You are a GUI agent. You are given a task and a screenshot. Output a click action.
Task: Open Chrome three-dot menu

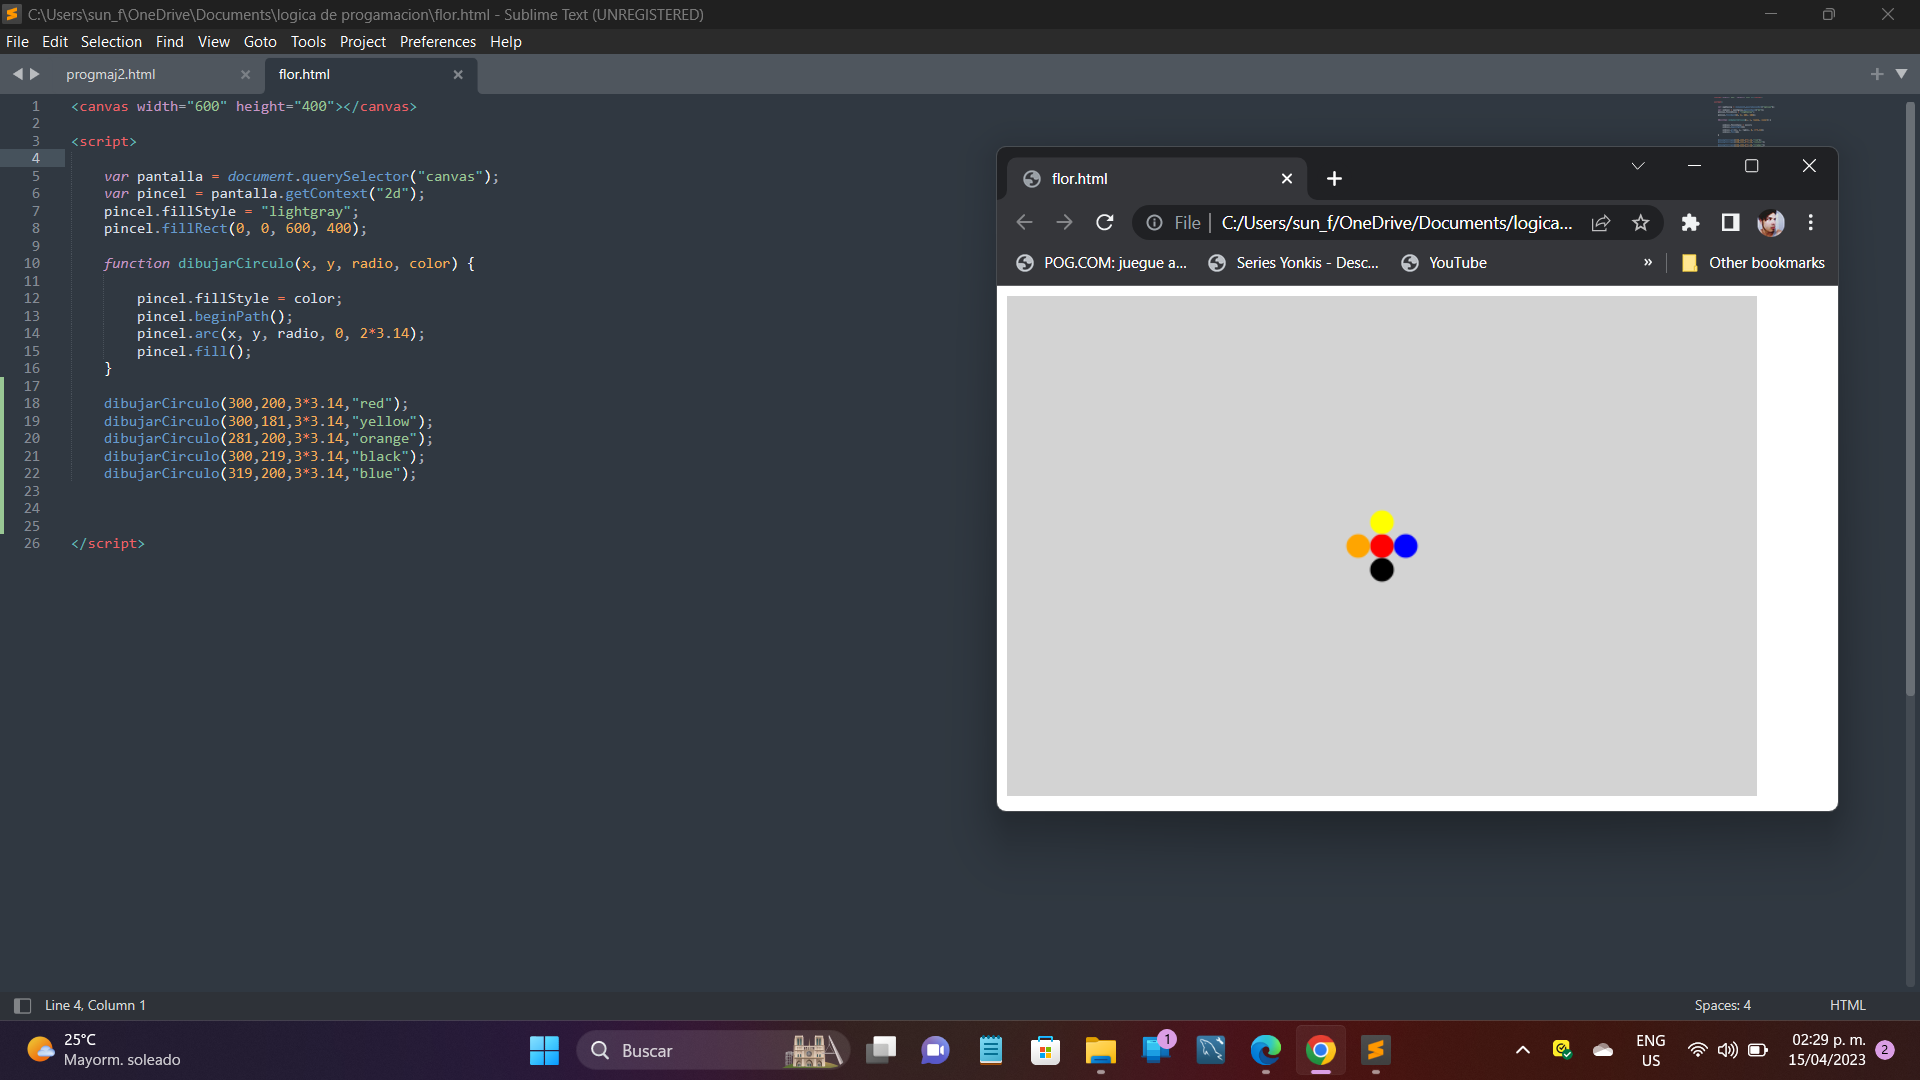tap(1811, 223)
